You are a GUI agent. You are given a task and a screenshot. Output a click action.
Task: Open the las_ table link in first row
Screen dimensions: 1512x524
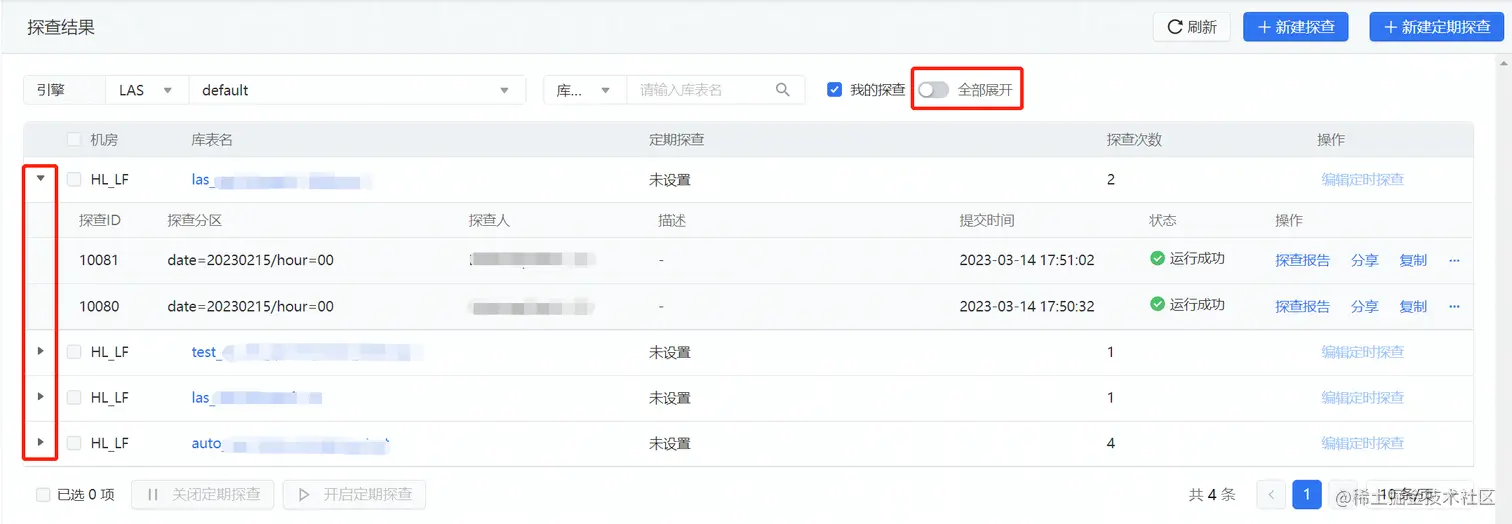pyautogui.click(x=281, y=180)
